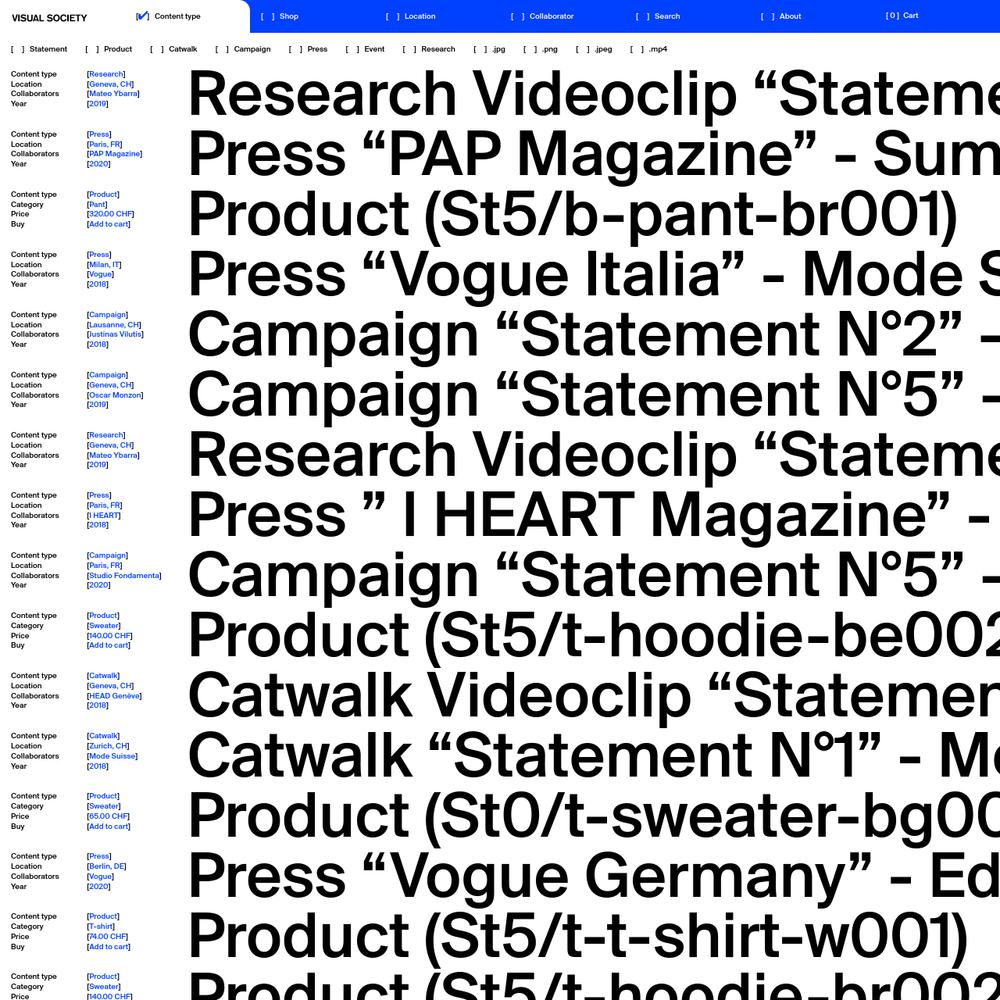Image resolution: width=1000 pixels, height=1000 pixels.
Task: Open the Collaborator filter menu
Action: 541,16
